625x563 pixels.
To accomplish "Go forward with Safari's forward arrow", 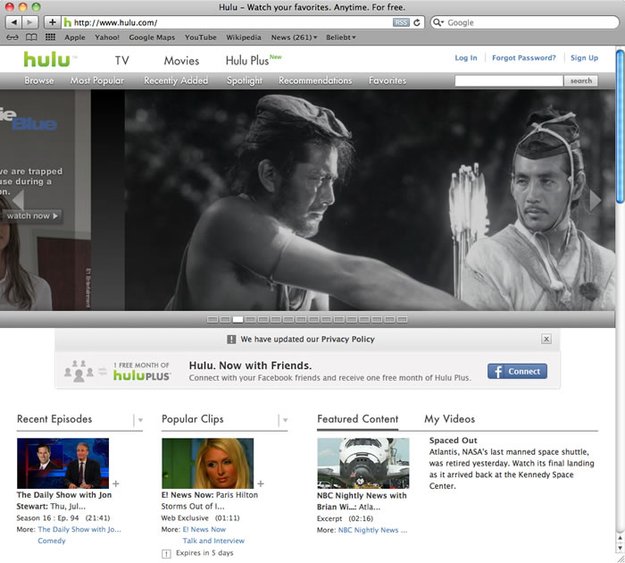I will 30,22.
